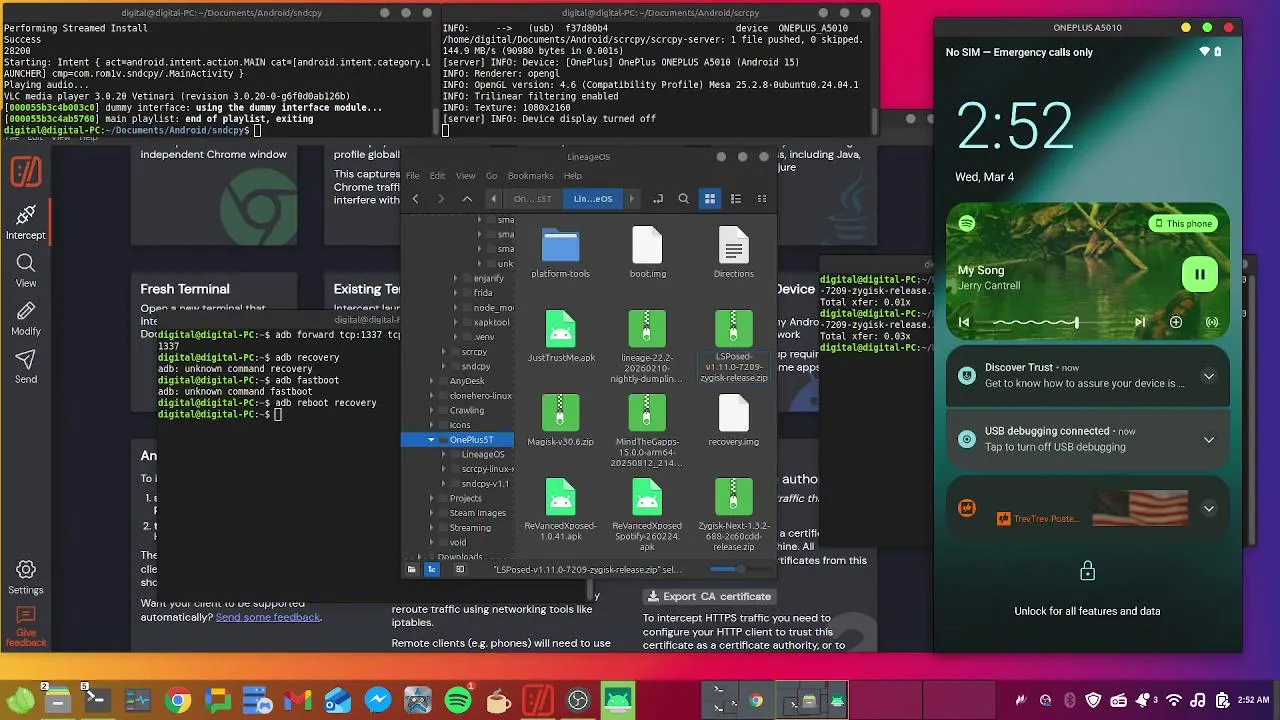Go forward in the file manager
This screenshot has width=1280, height=720.
pyautogui.click(x=440, y=199)
